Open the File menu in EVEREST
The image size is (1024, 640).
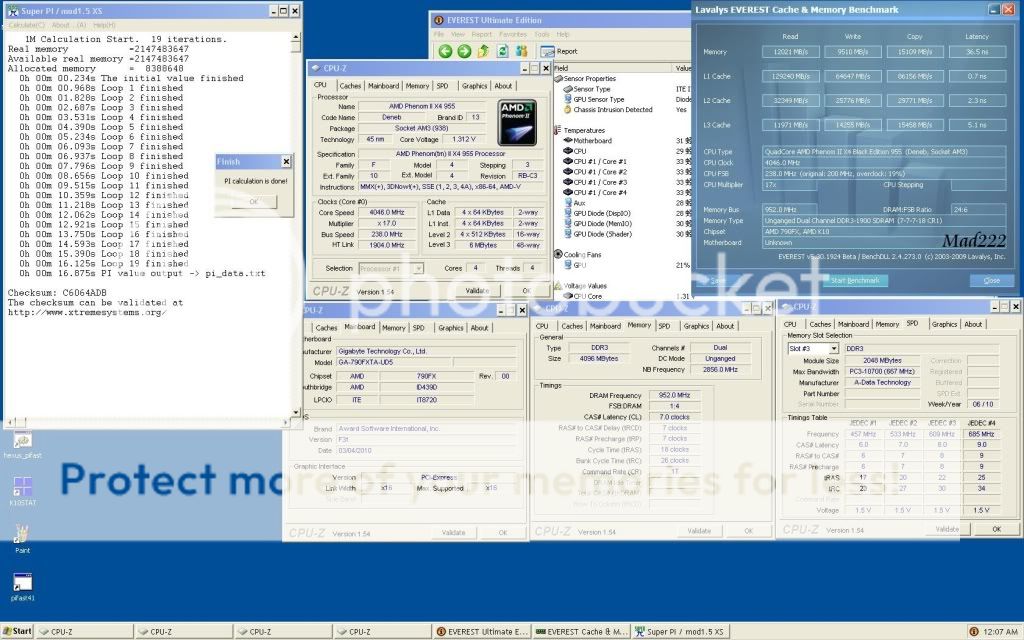(439, 35)
